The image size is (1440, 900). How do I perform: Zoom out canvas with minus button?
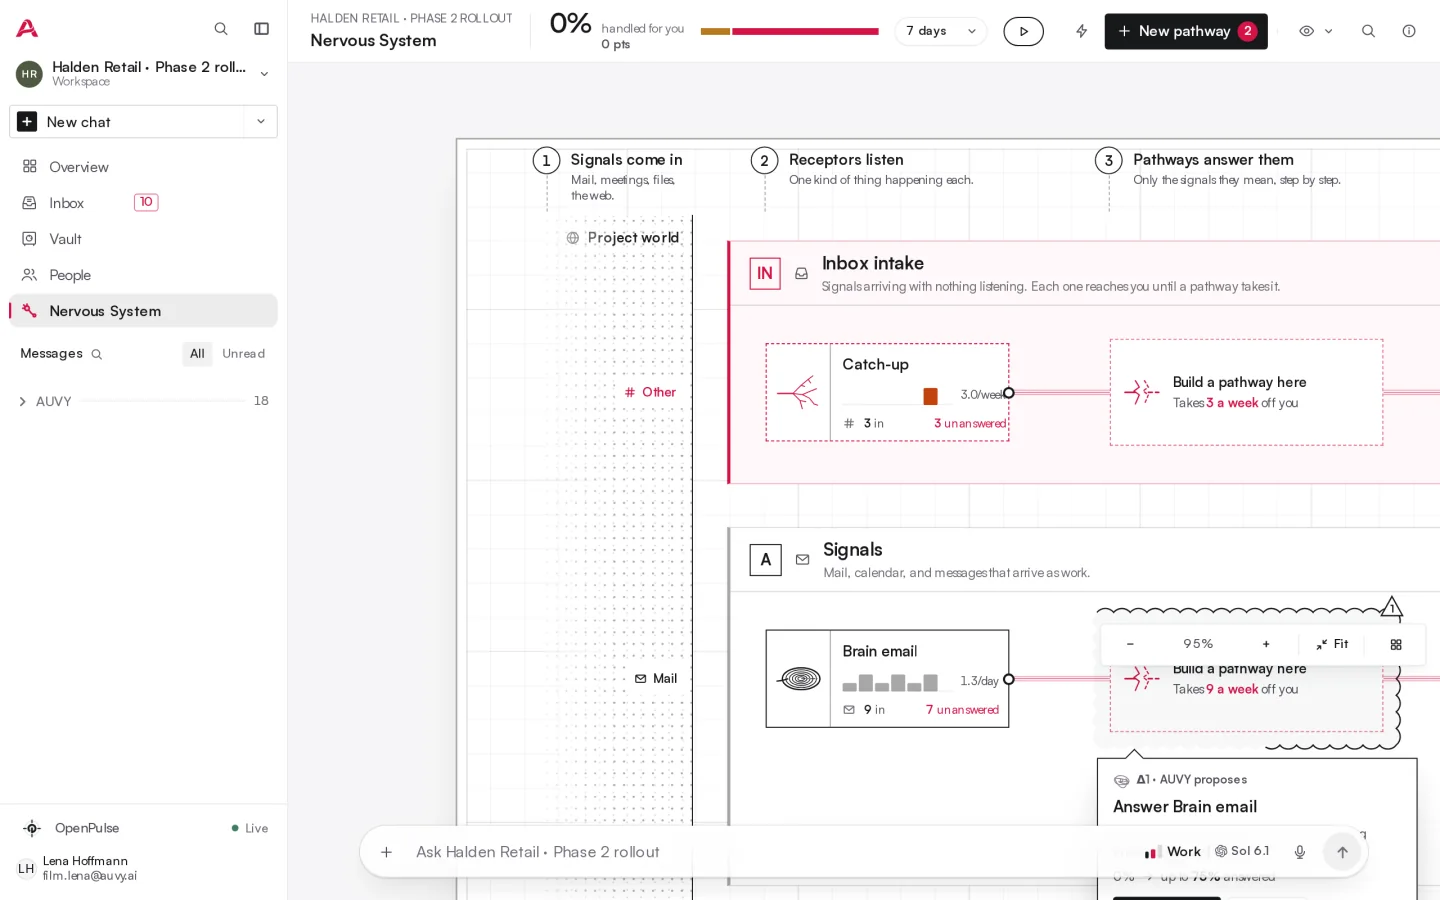(1130, 644)
